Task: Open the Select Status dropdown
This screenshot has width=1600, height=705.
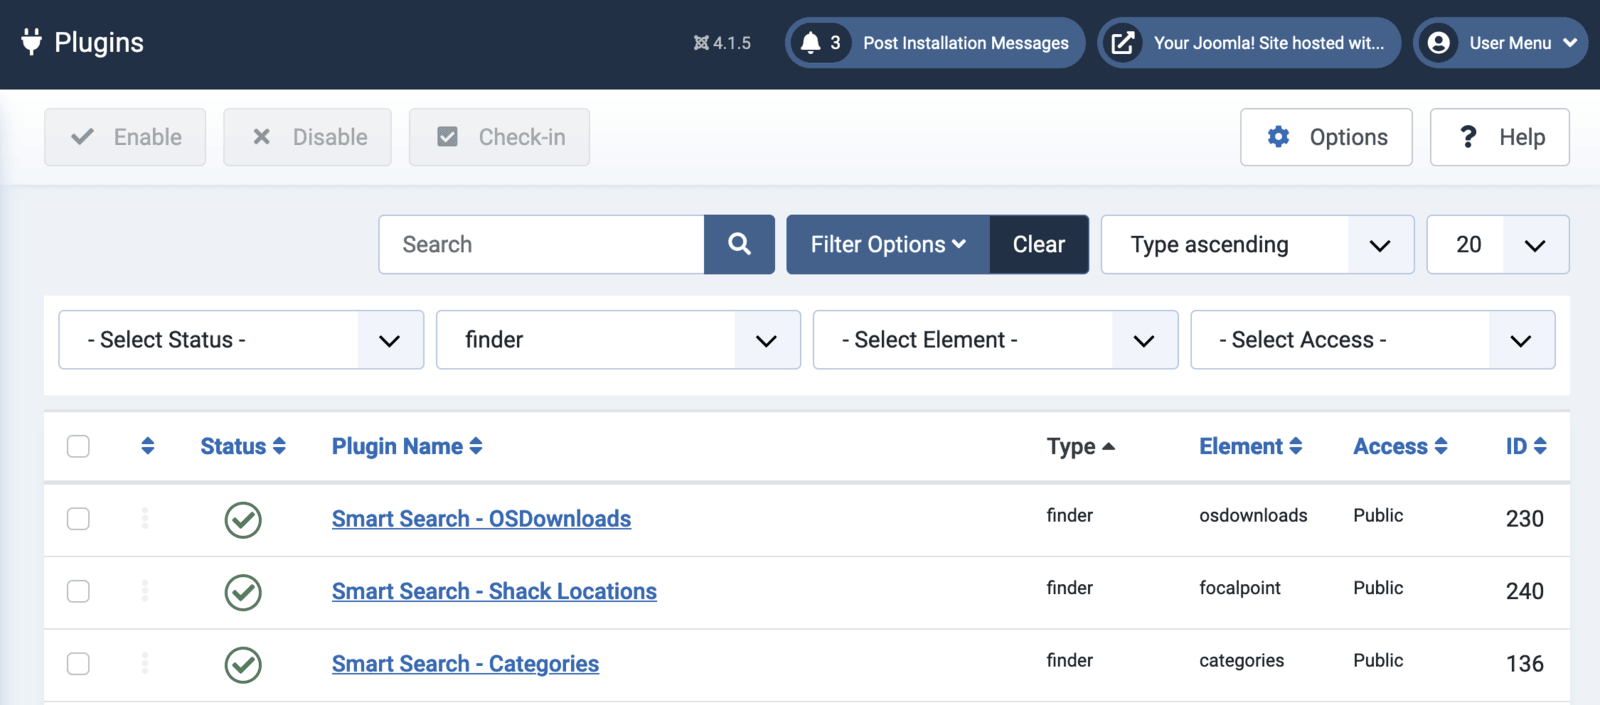Action: tap(241, 340)
